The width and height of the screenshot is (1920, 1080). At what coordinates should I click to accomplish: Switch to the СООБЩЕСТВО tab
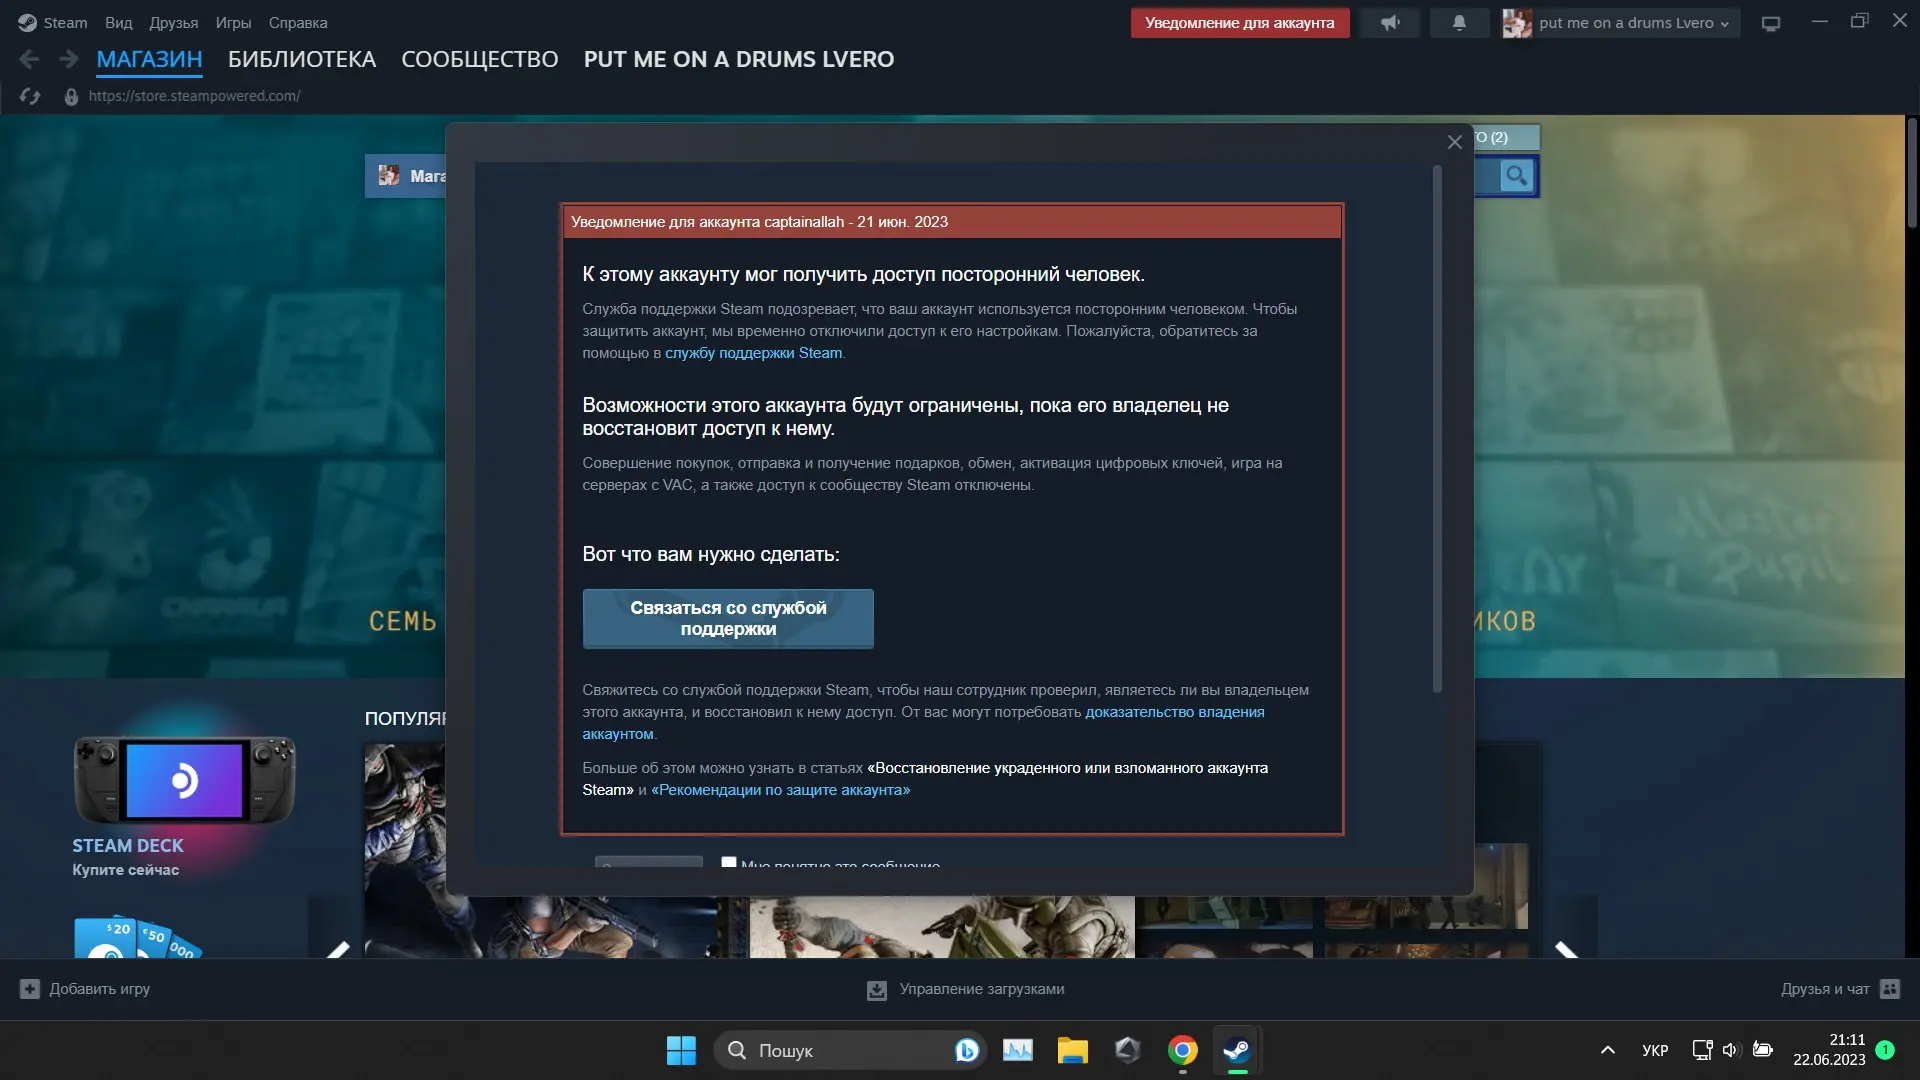(480, 59)
